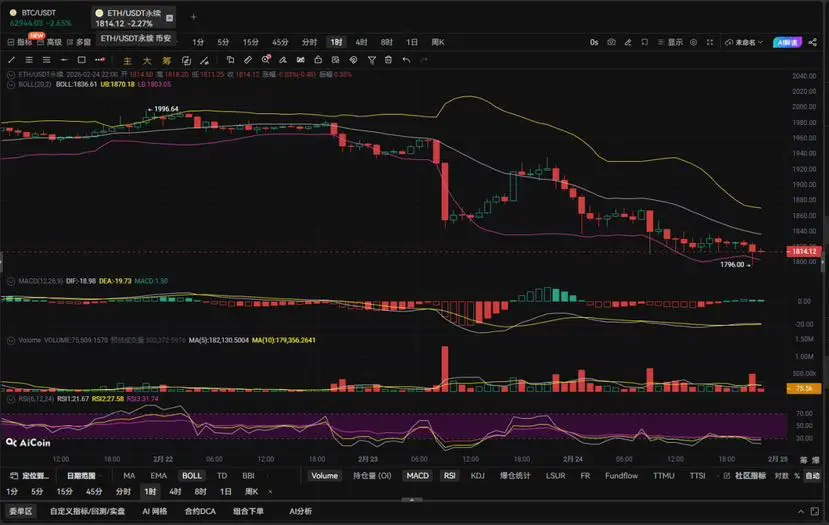
Task: Enable the Fundflow sub-indicator
Action: pyautogui.click(x=621, y=476)
